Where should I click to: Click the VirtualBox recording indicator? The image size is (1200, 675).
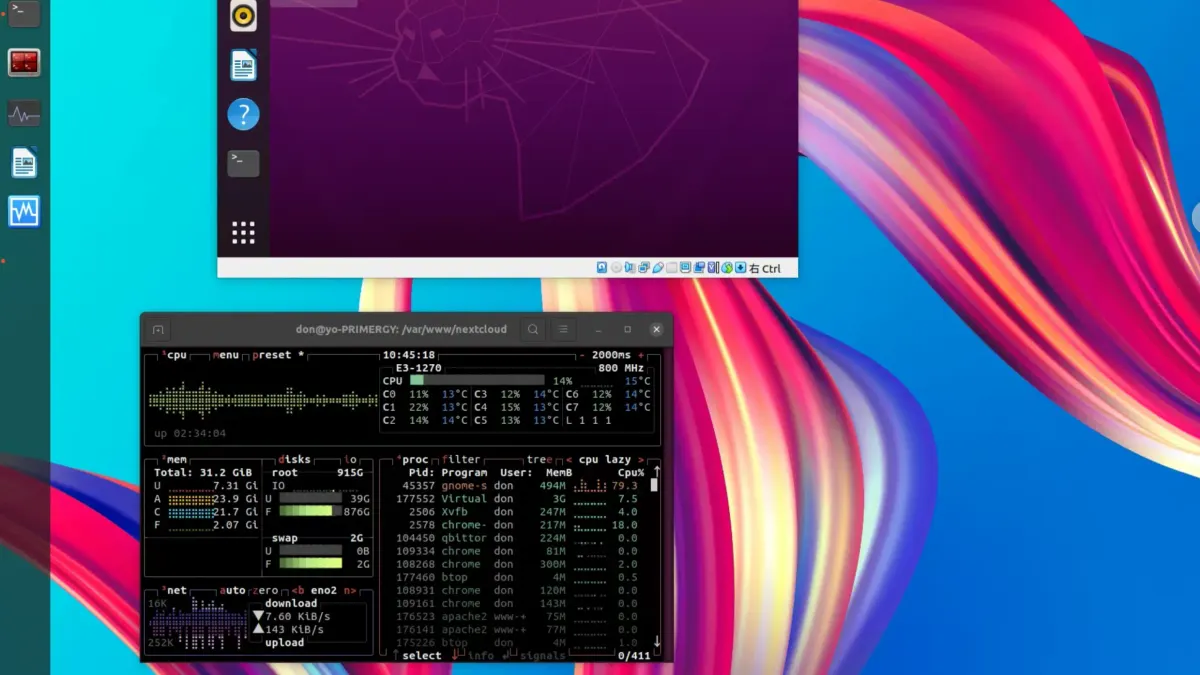pyautogui.click(x=699, y=268)
